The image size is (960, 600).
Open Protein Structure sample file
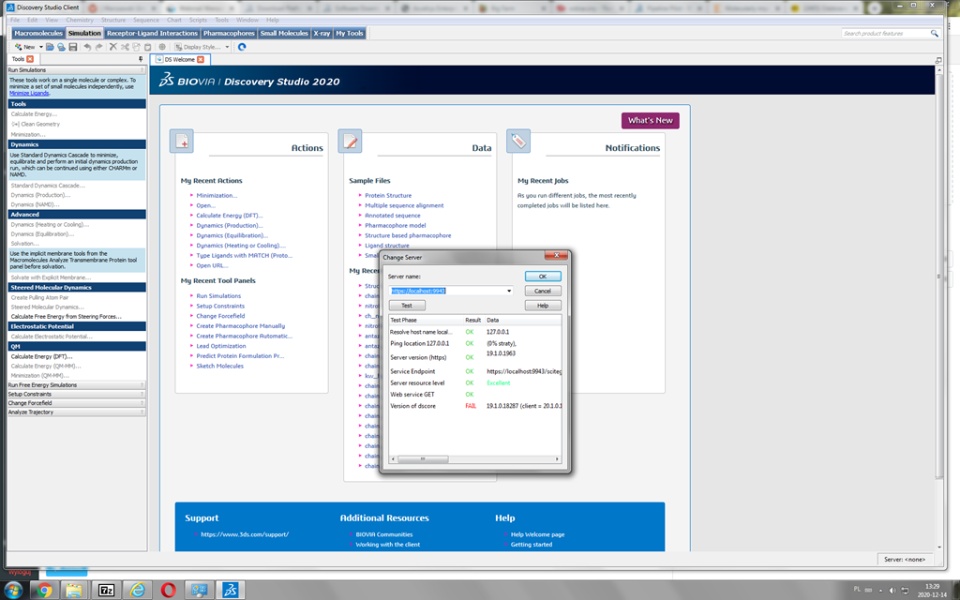click(388, 195)
